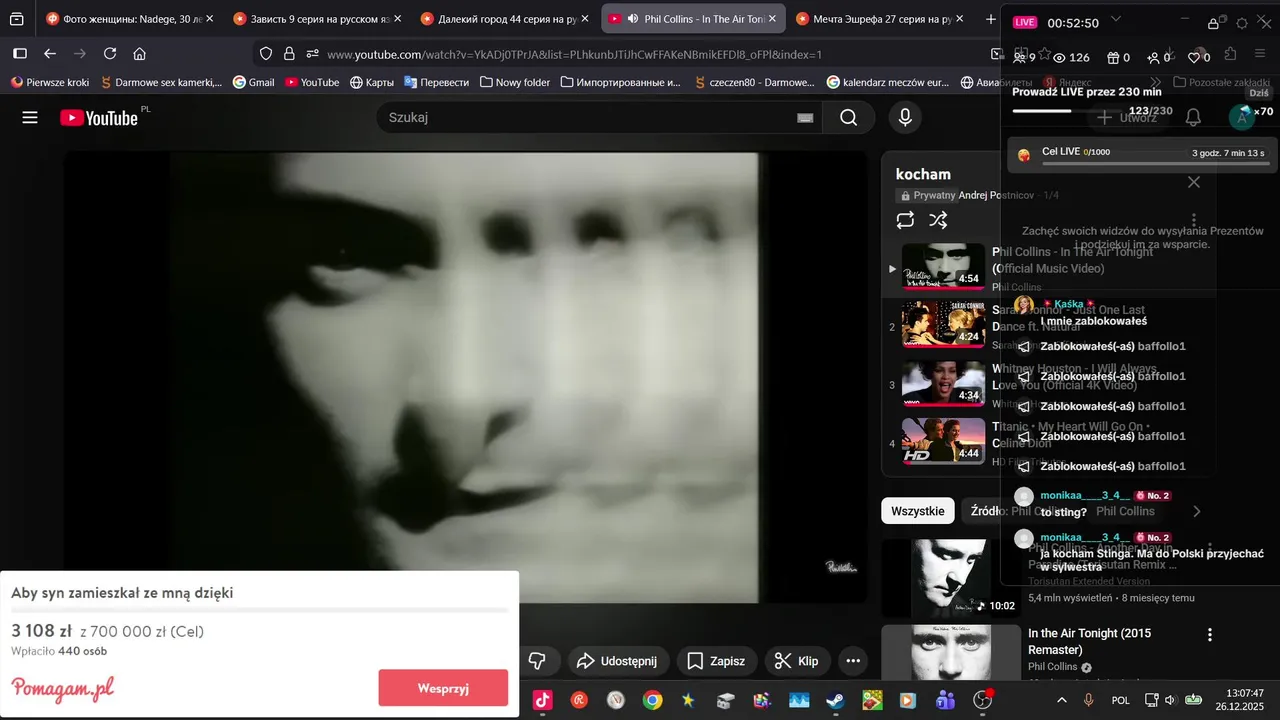This screenshot has height=720, width=1280.
Task: Open Steam from the taskbar
Action: (834, 700)
